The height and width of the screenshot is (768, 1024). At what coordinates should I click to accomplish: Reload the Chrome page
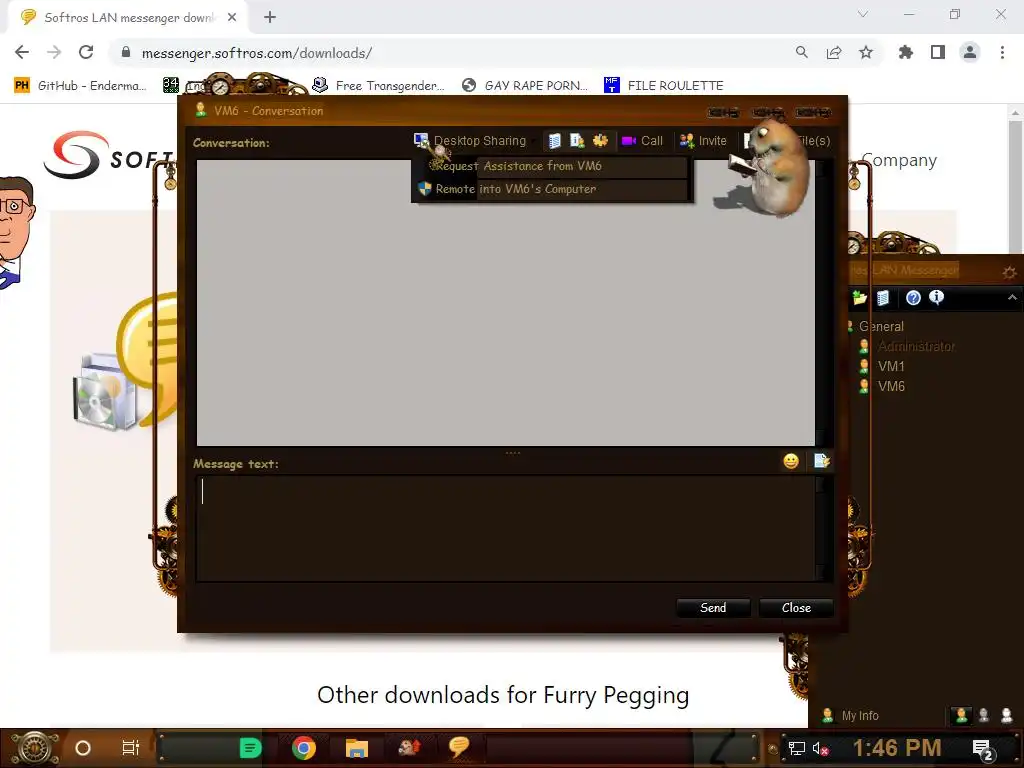[x=86, y=53]
